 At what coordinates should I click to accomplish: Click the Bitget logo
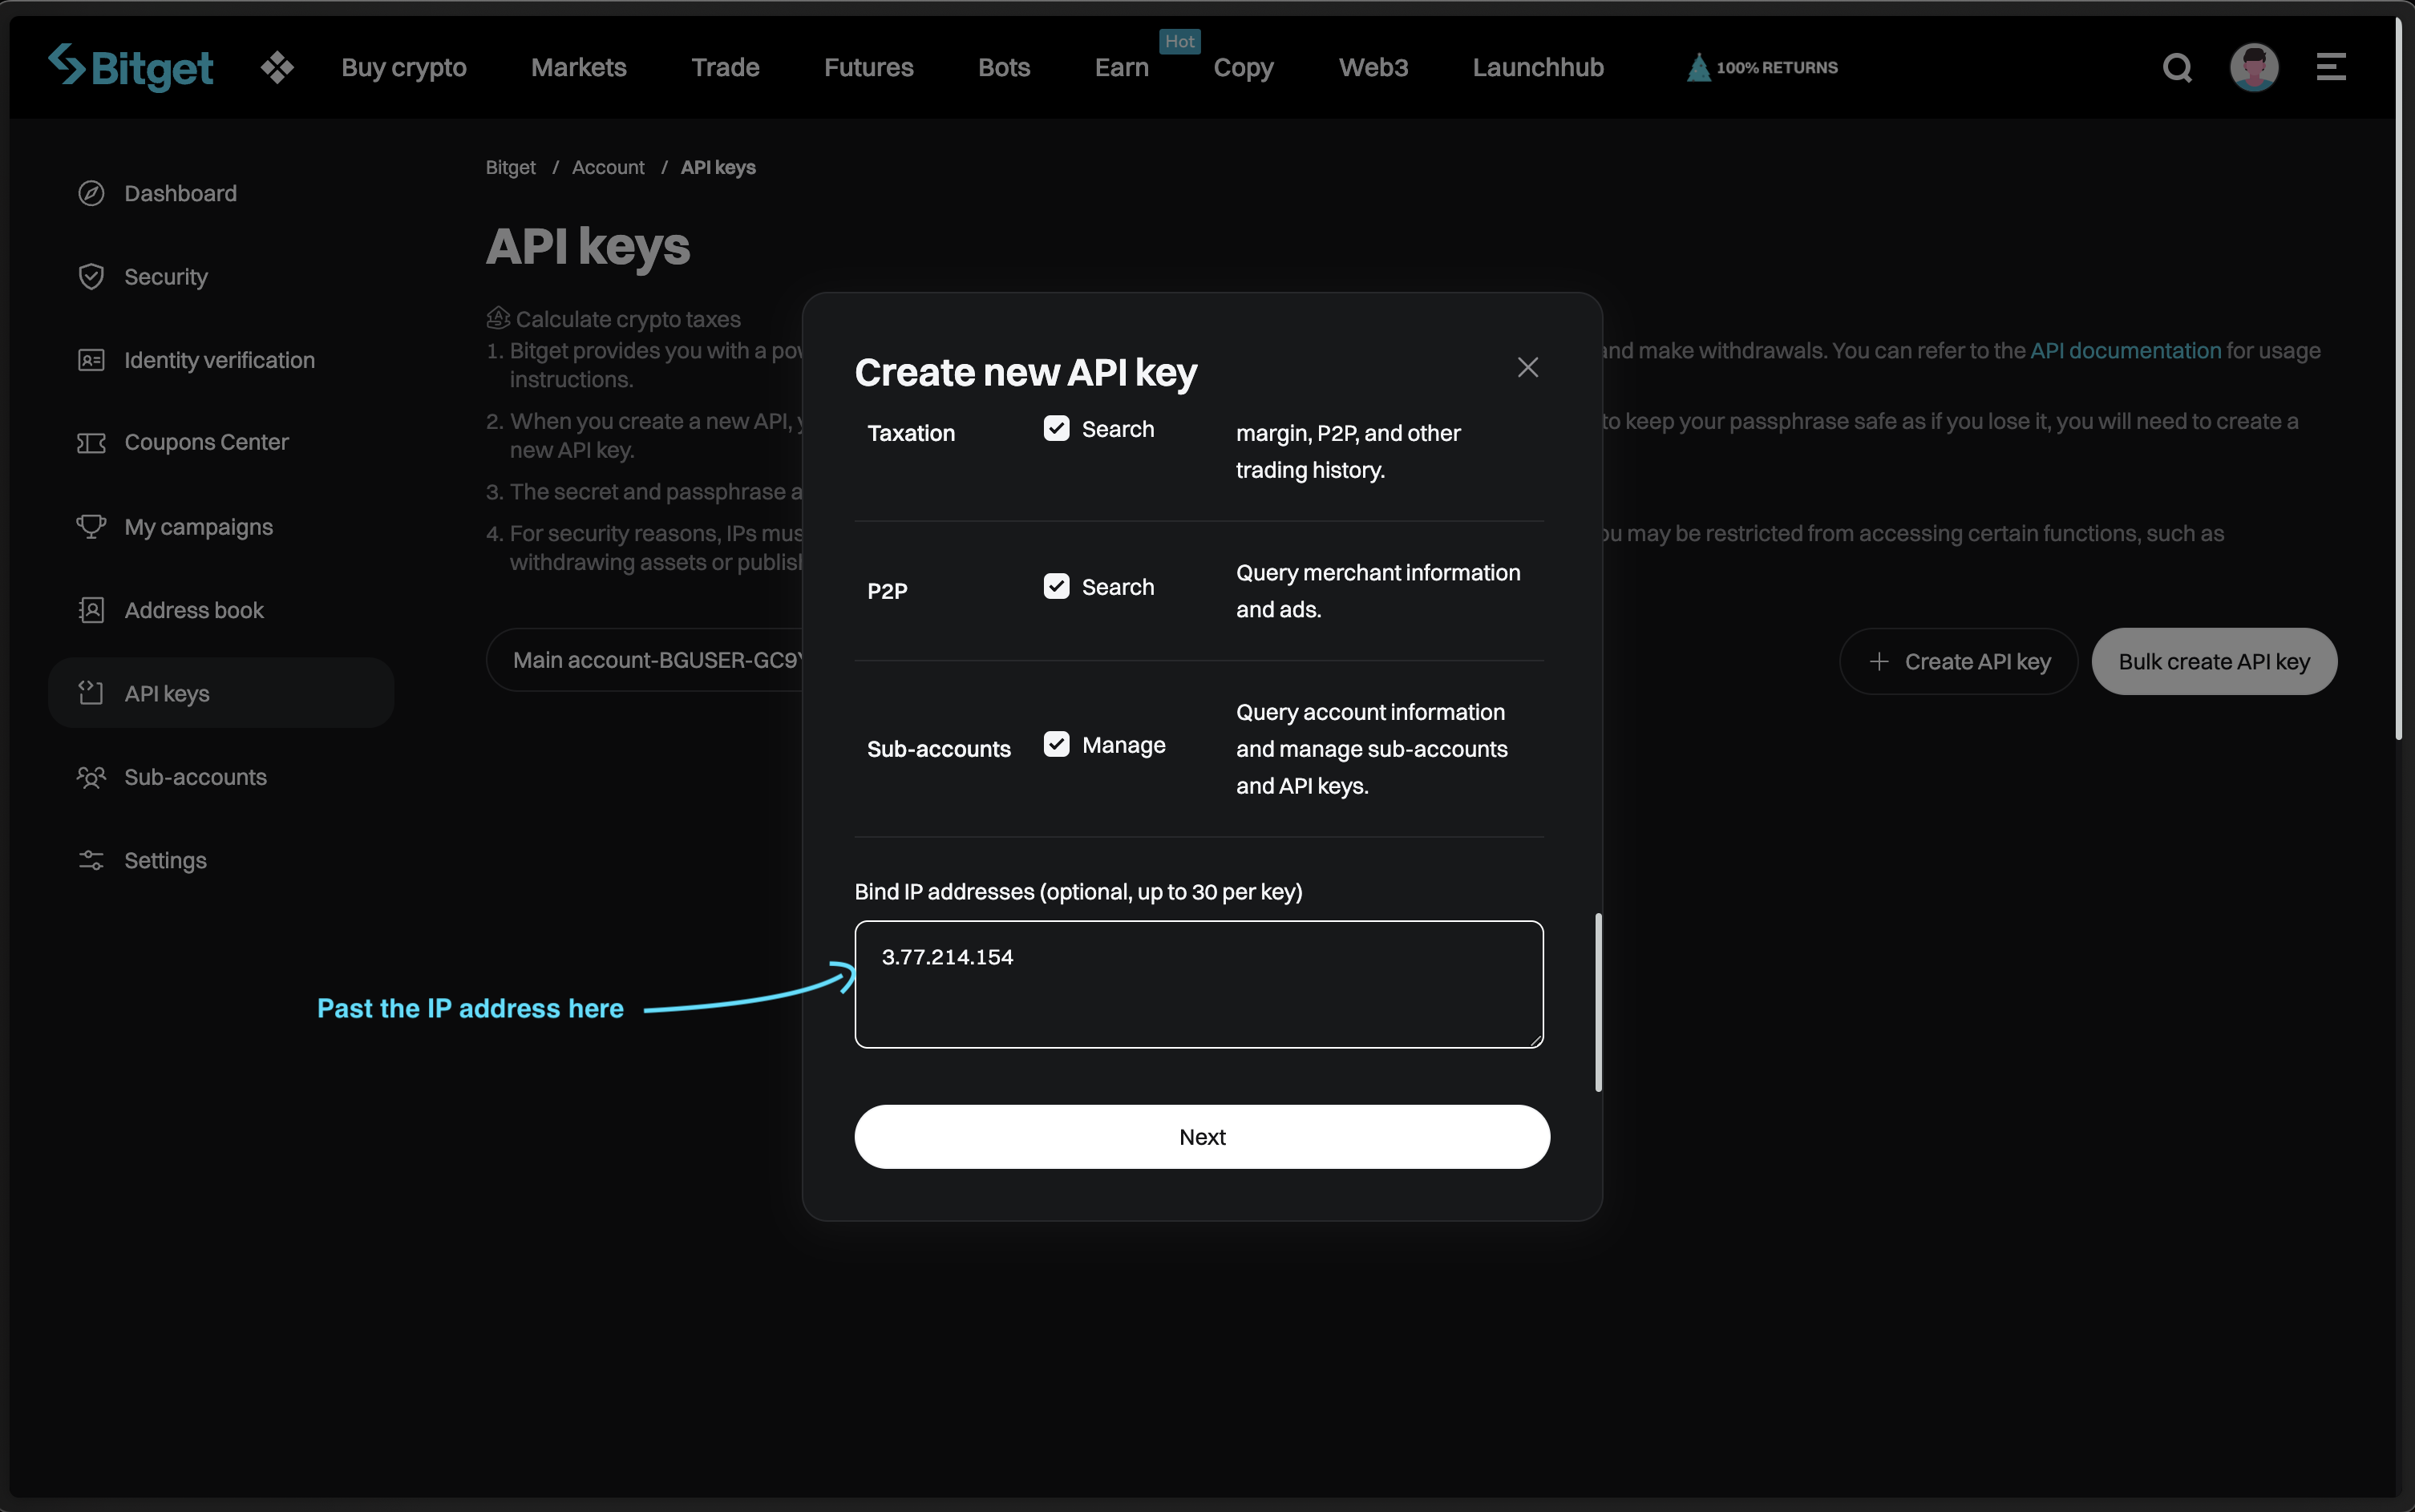(x=131, y=67)
